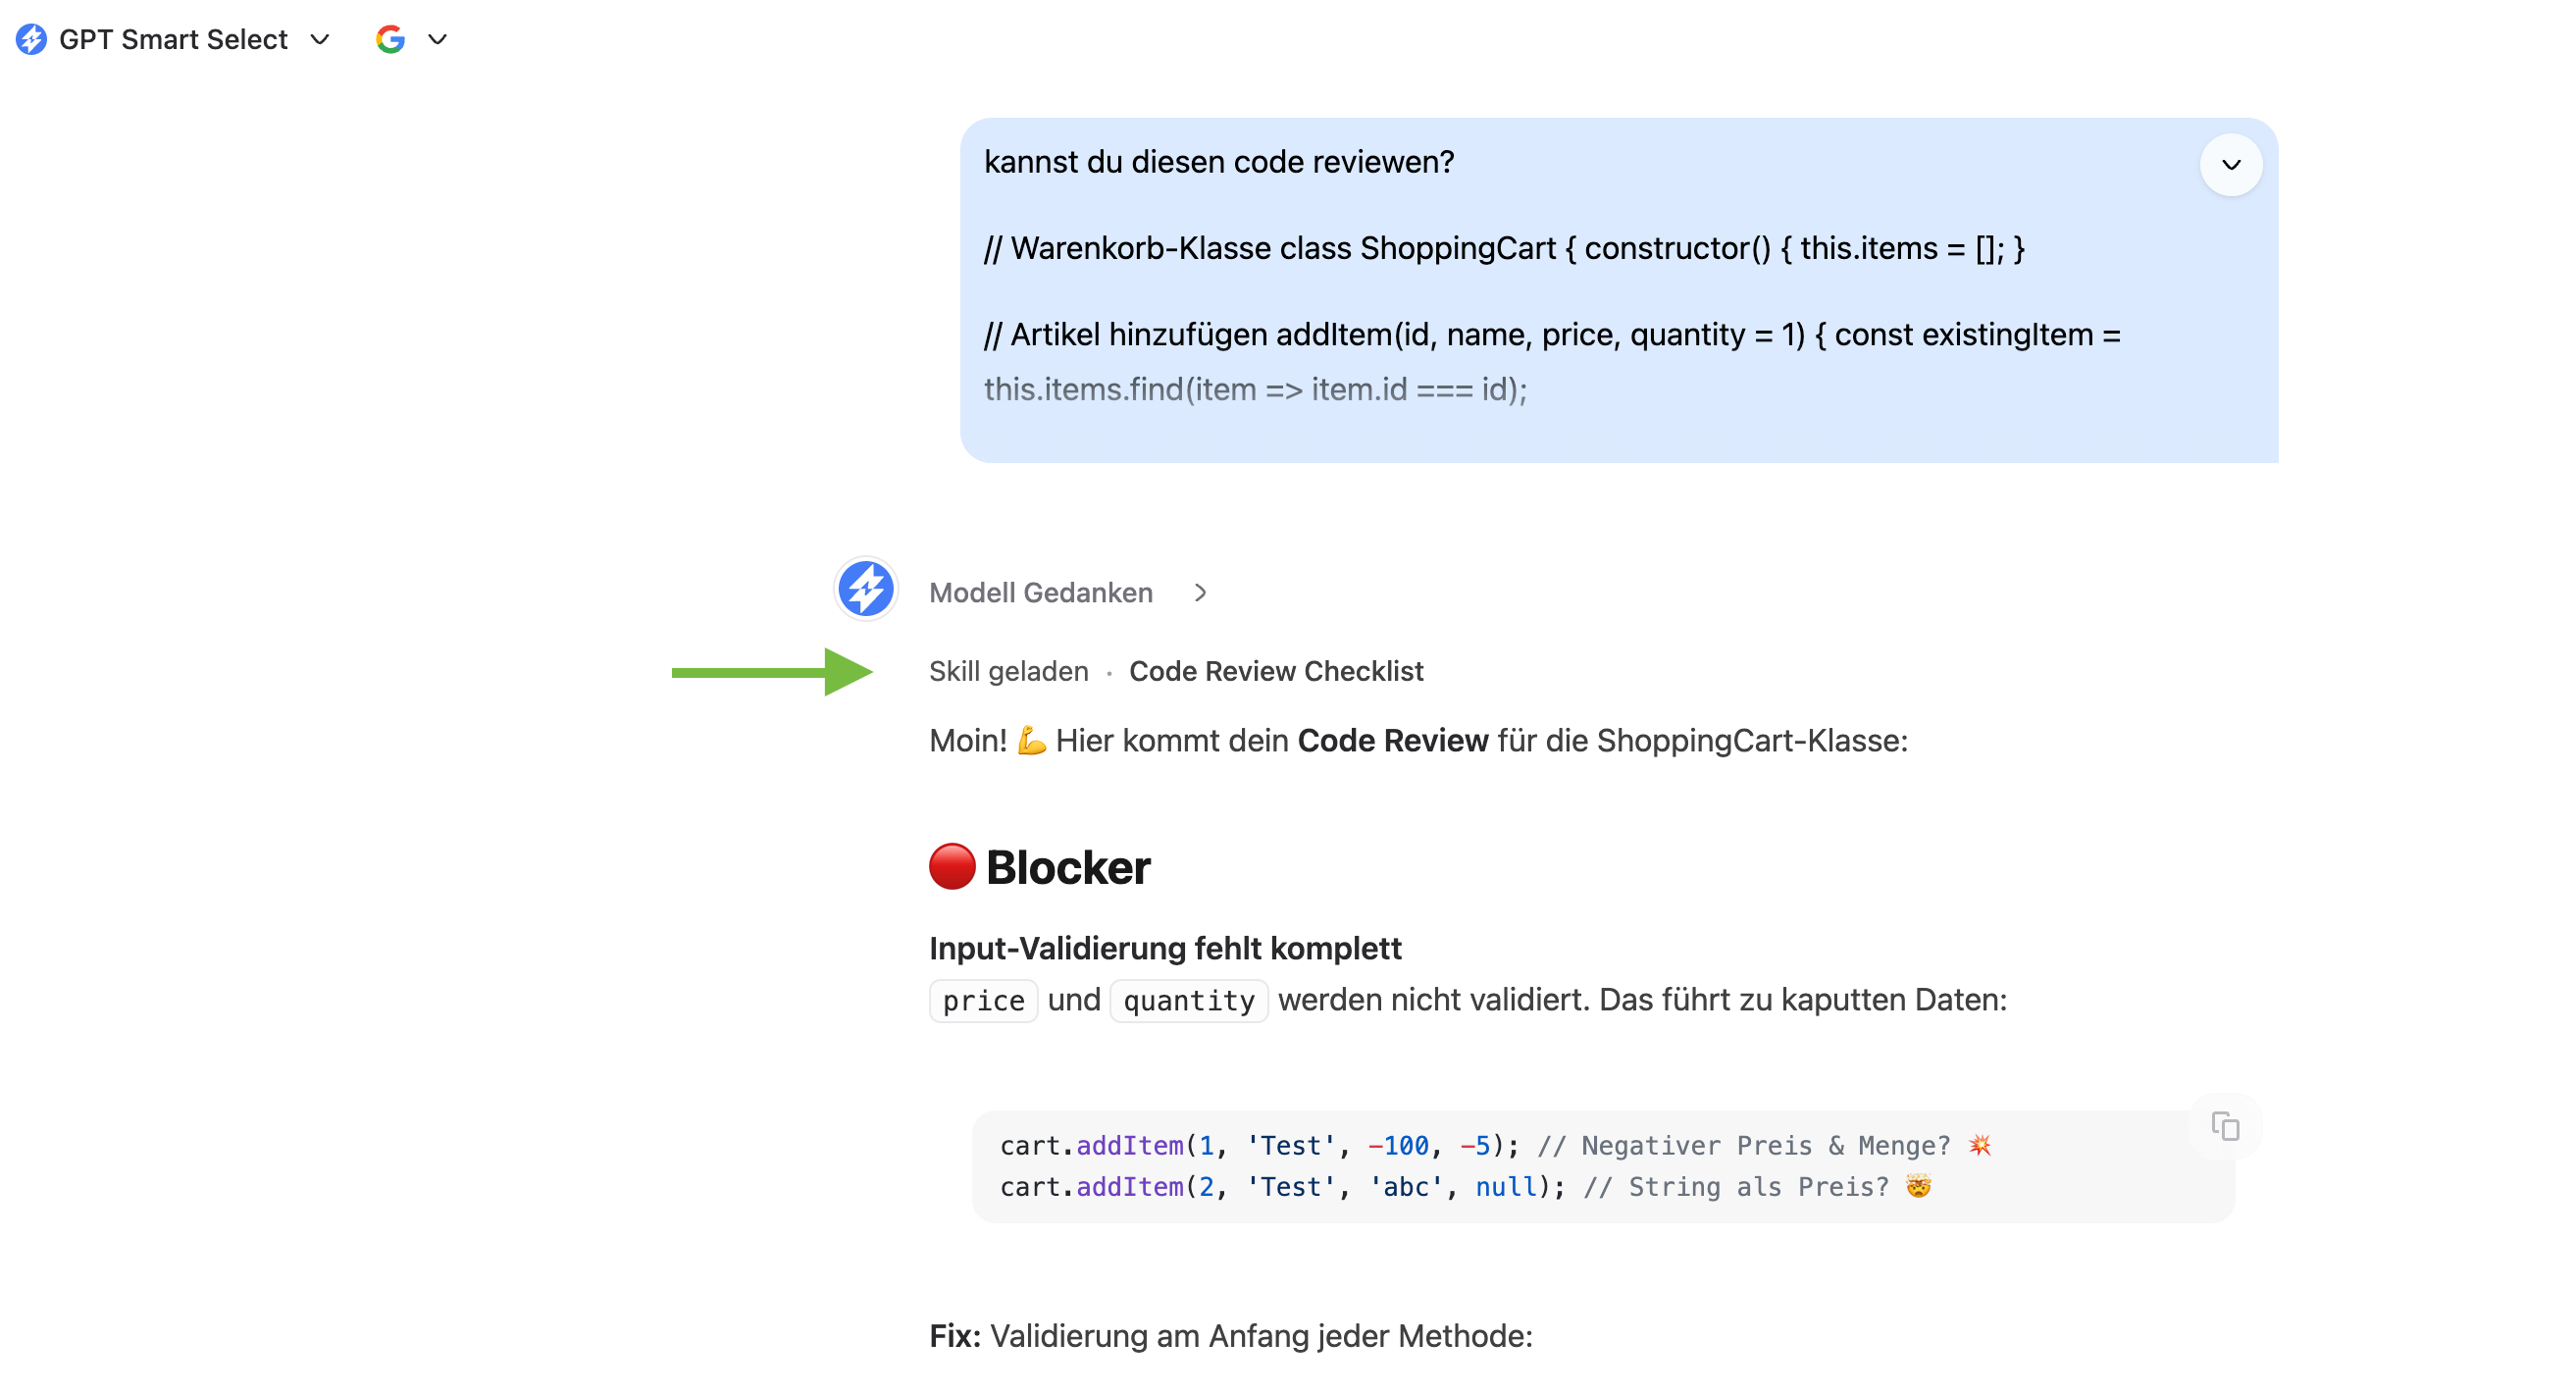The image size is (2576, 1393).
Task: Open the Code Review Checklist skill
Action: (x=1275, y=671)
